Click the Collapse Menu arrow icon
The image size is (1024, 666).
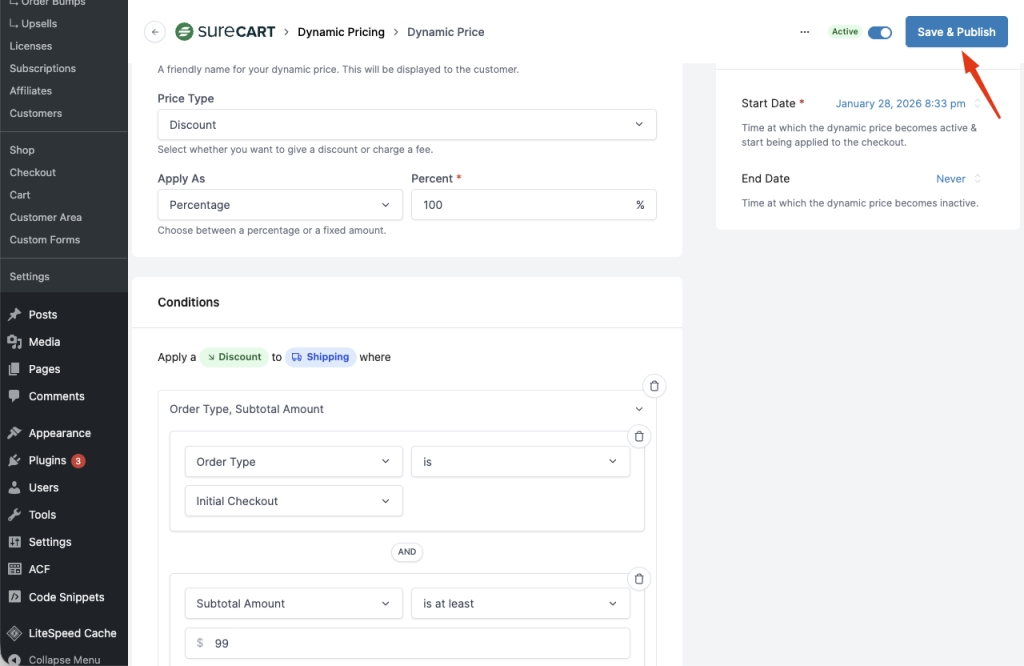(x=14, y=659)
